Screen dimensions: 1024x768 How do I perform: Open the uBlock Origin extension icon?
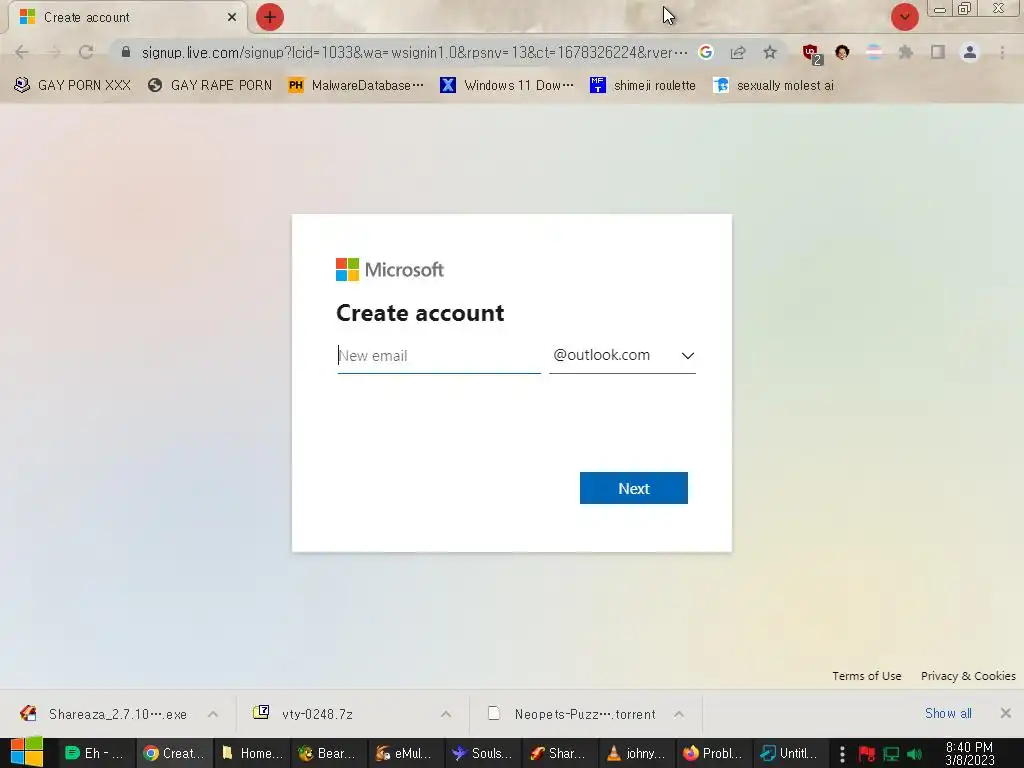coord(811,53)
